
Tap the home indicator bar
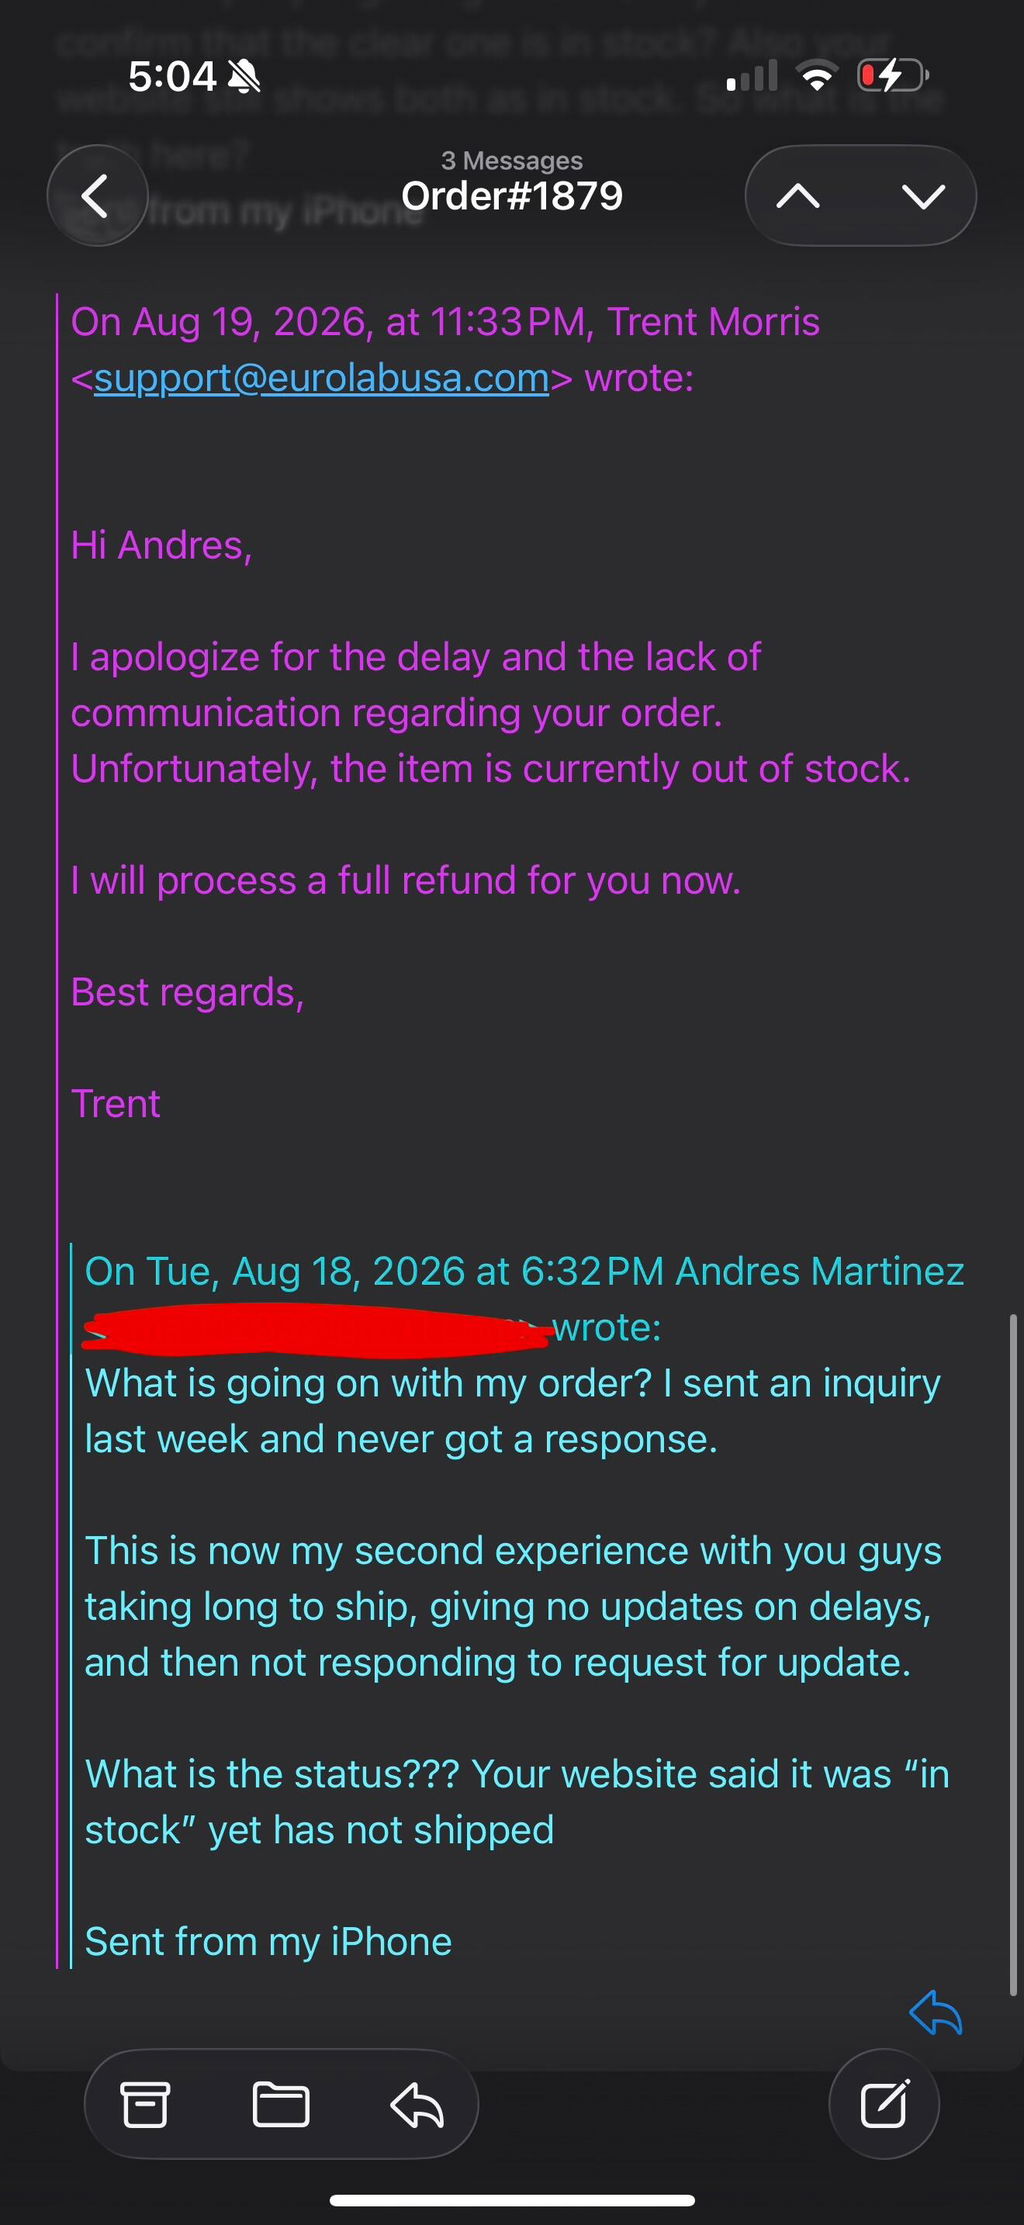click(x=512, y=2200)
